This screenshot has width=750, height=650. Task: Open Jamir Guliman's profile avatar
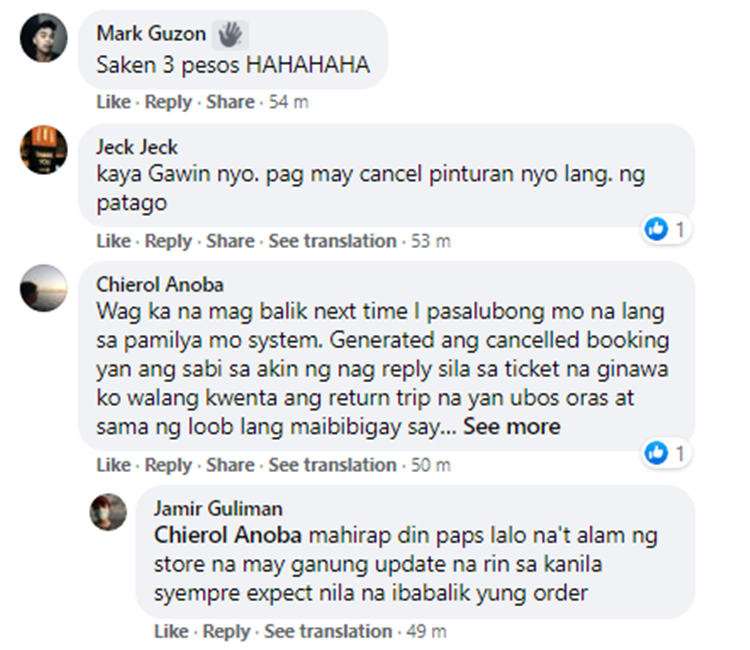point(108,512)
